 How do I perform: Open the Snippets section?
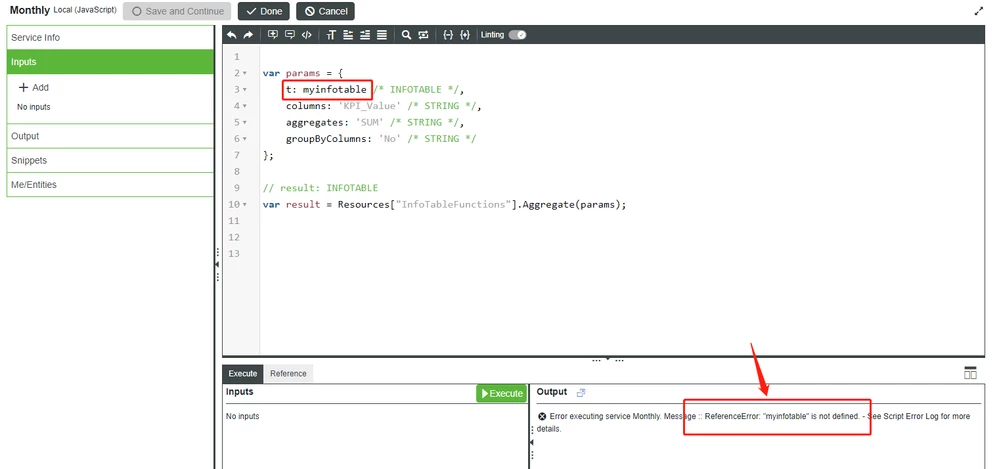tap(110, 161)
